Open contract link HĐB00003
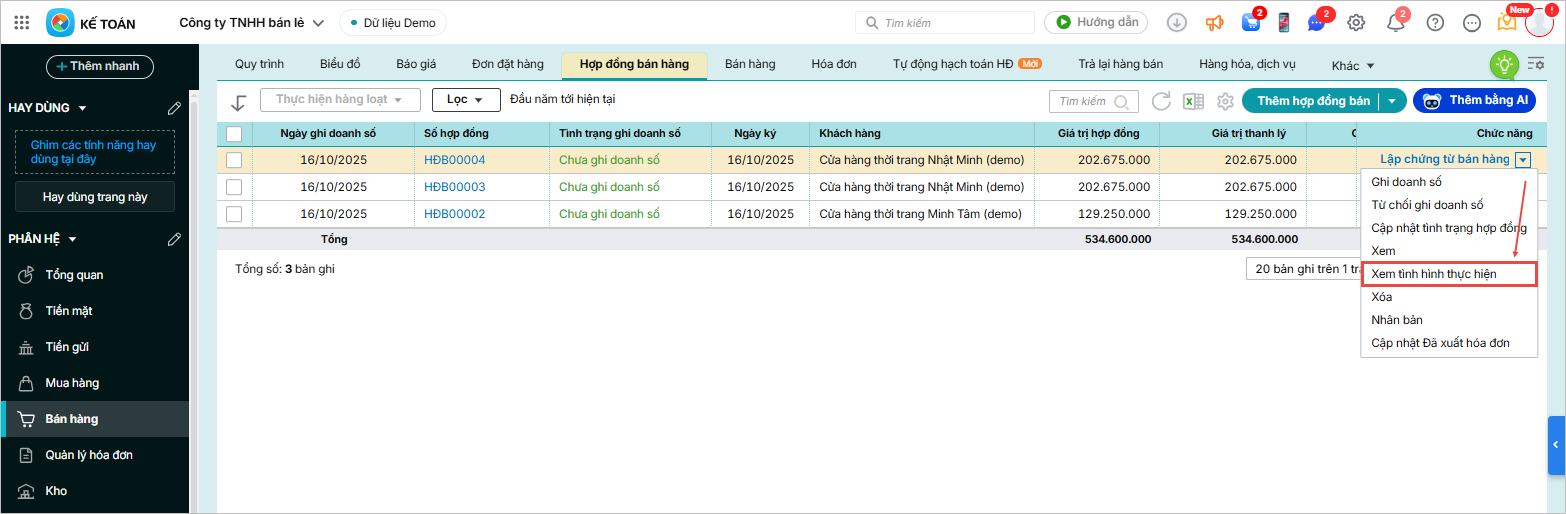 pos(454,187)
